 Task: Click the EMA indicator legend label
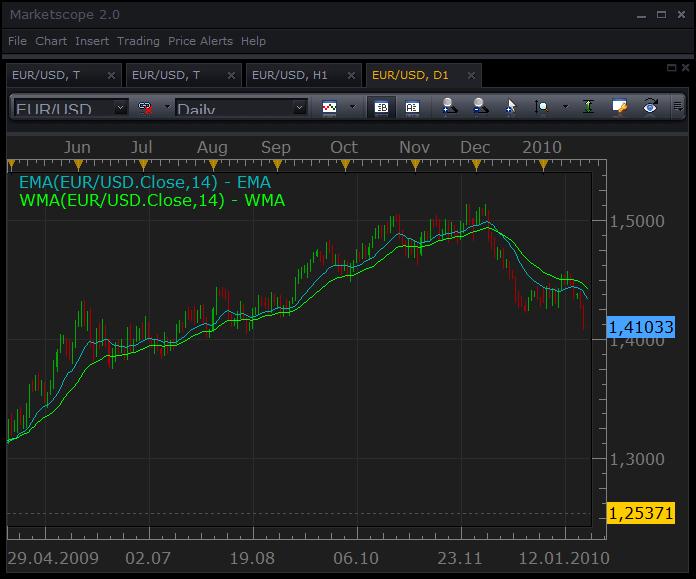pyautogui.click(x=145, y=182)
